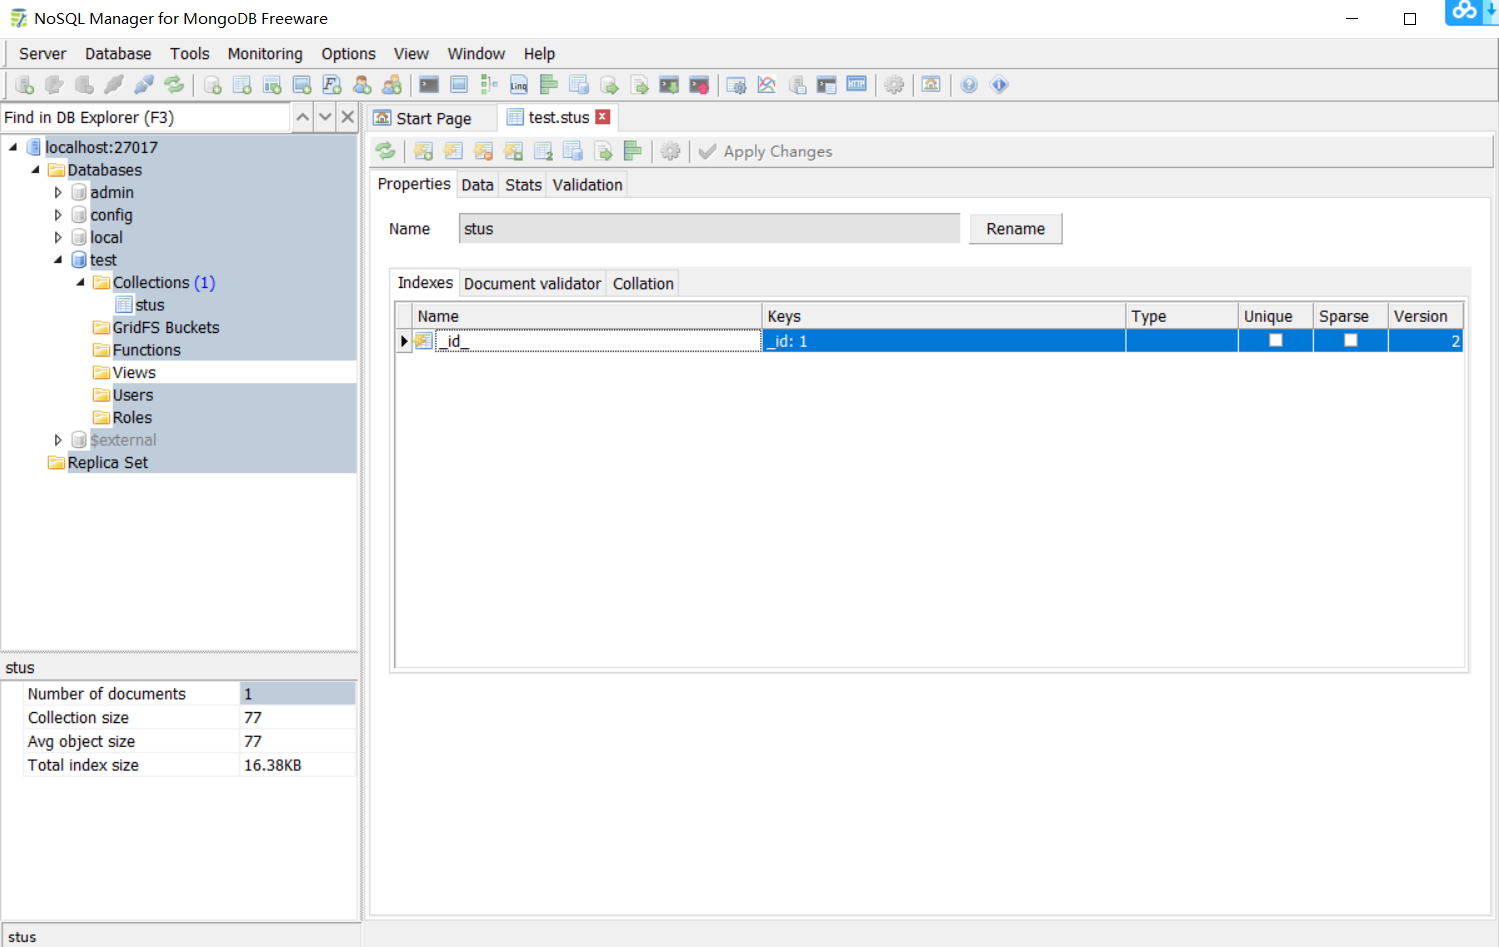The height and width of the screenshot is (947, 1499).
Task: Collapse the localhost:27017 server node
Action: (x=13, y=147)
